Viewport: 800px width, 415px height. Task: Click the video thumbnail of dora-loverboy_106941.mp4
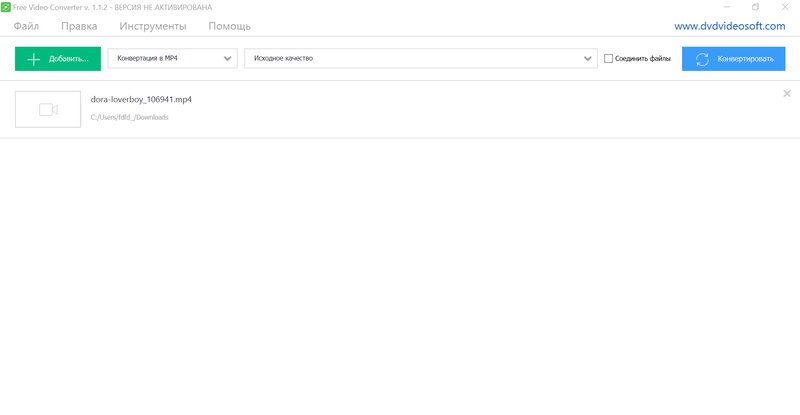pyautogui.click(x=48, y=109)
